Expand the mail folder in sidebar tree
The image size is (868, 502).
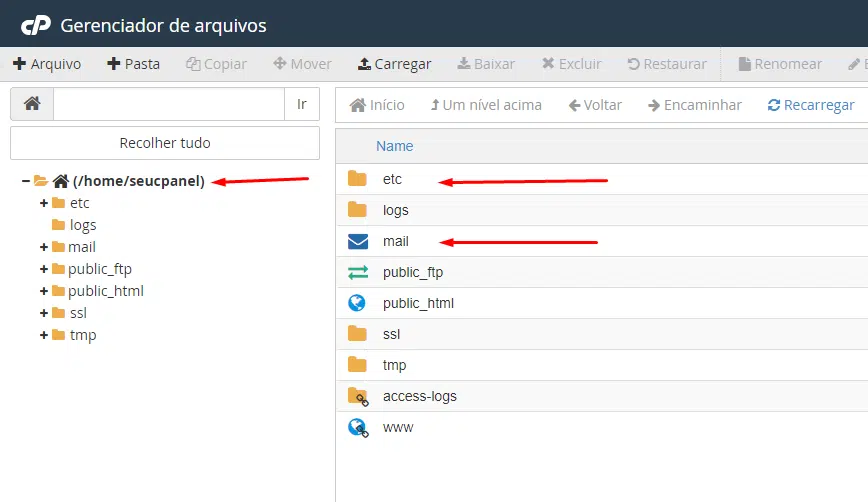pos(44,247)
